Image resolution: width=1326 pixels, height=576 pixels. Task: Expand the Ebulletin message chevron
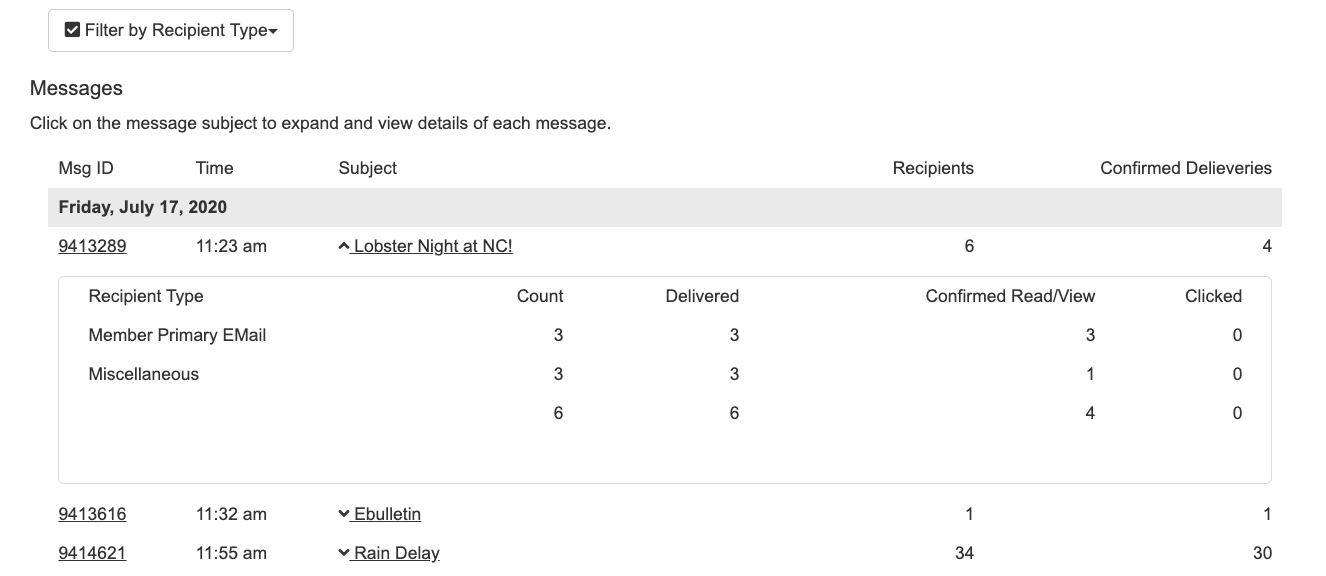[x=344, y=514]
